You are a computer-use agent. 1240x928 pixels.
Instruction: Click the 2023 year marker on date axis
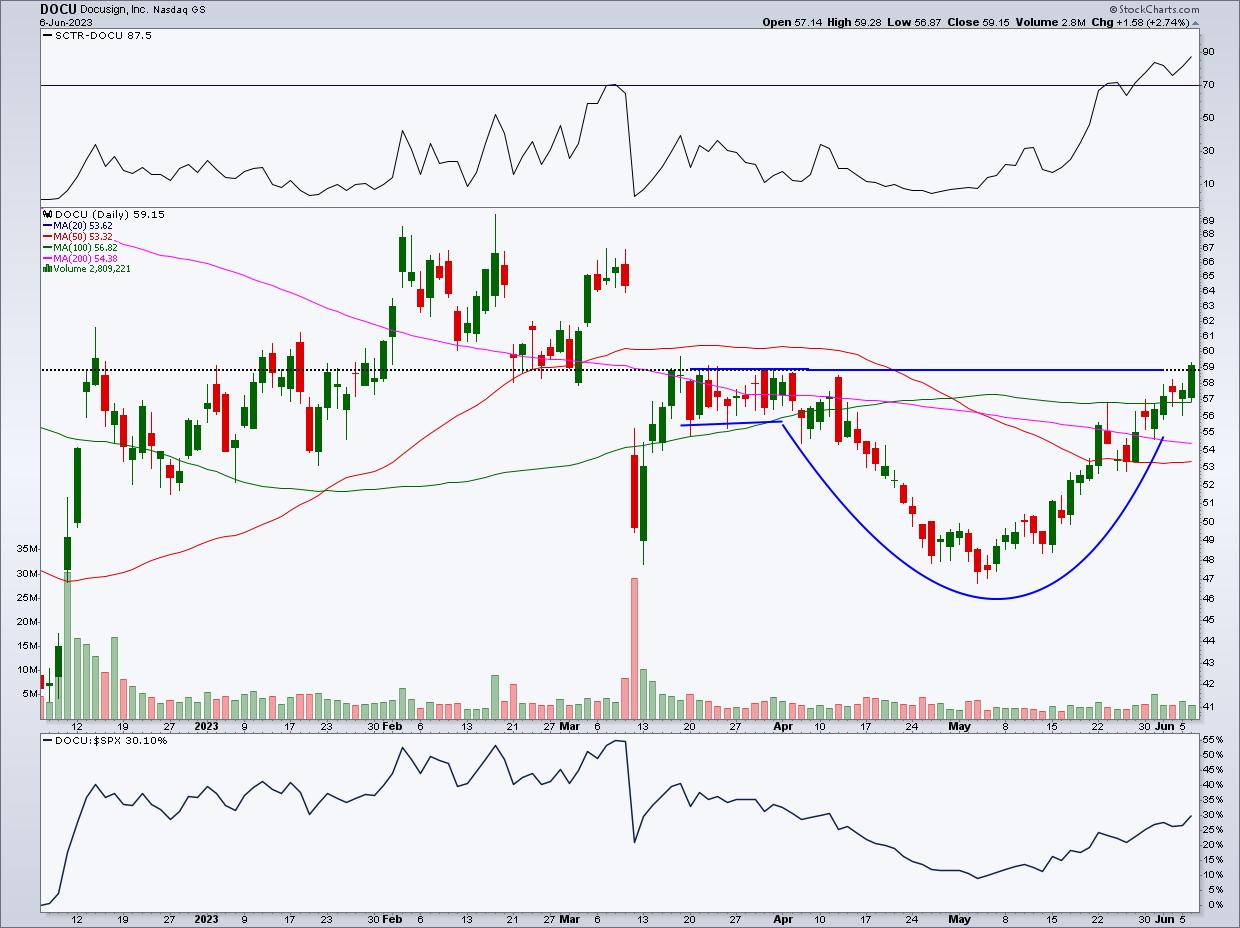206,725
